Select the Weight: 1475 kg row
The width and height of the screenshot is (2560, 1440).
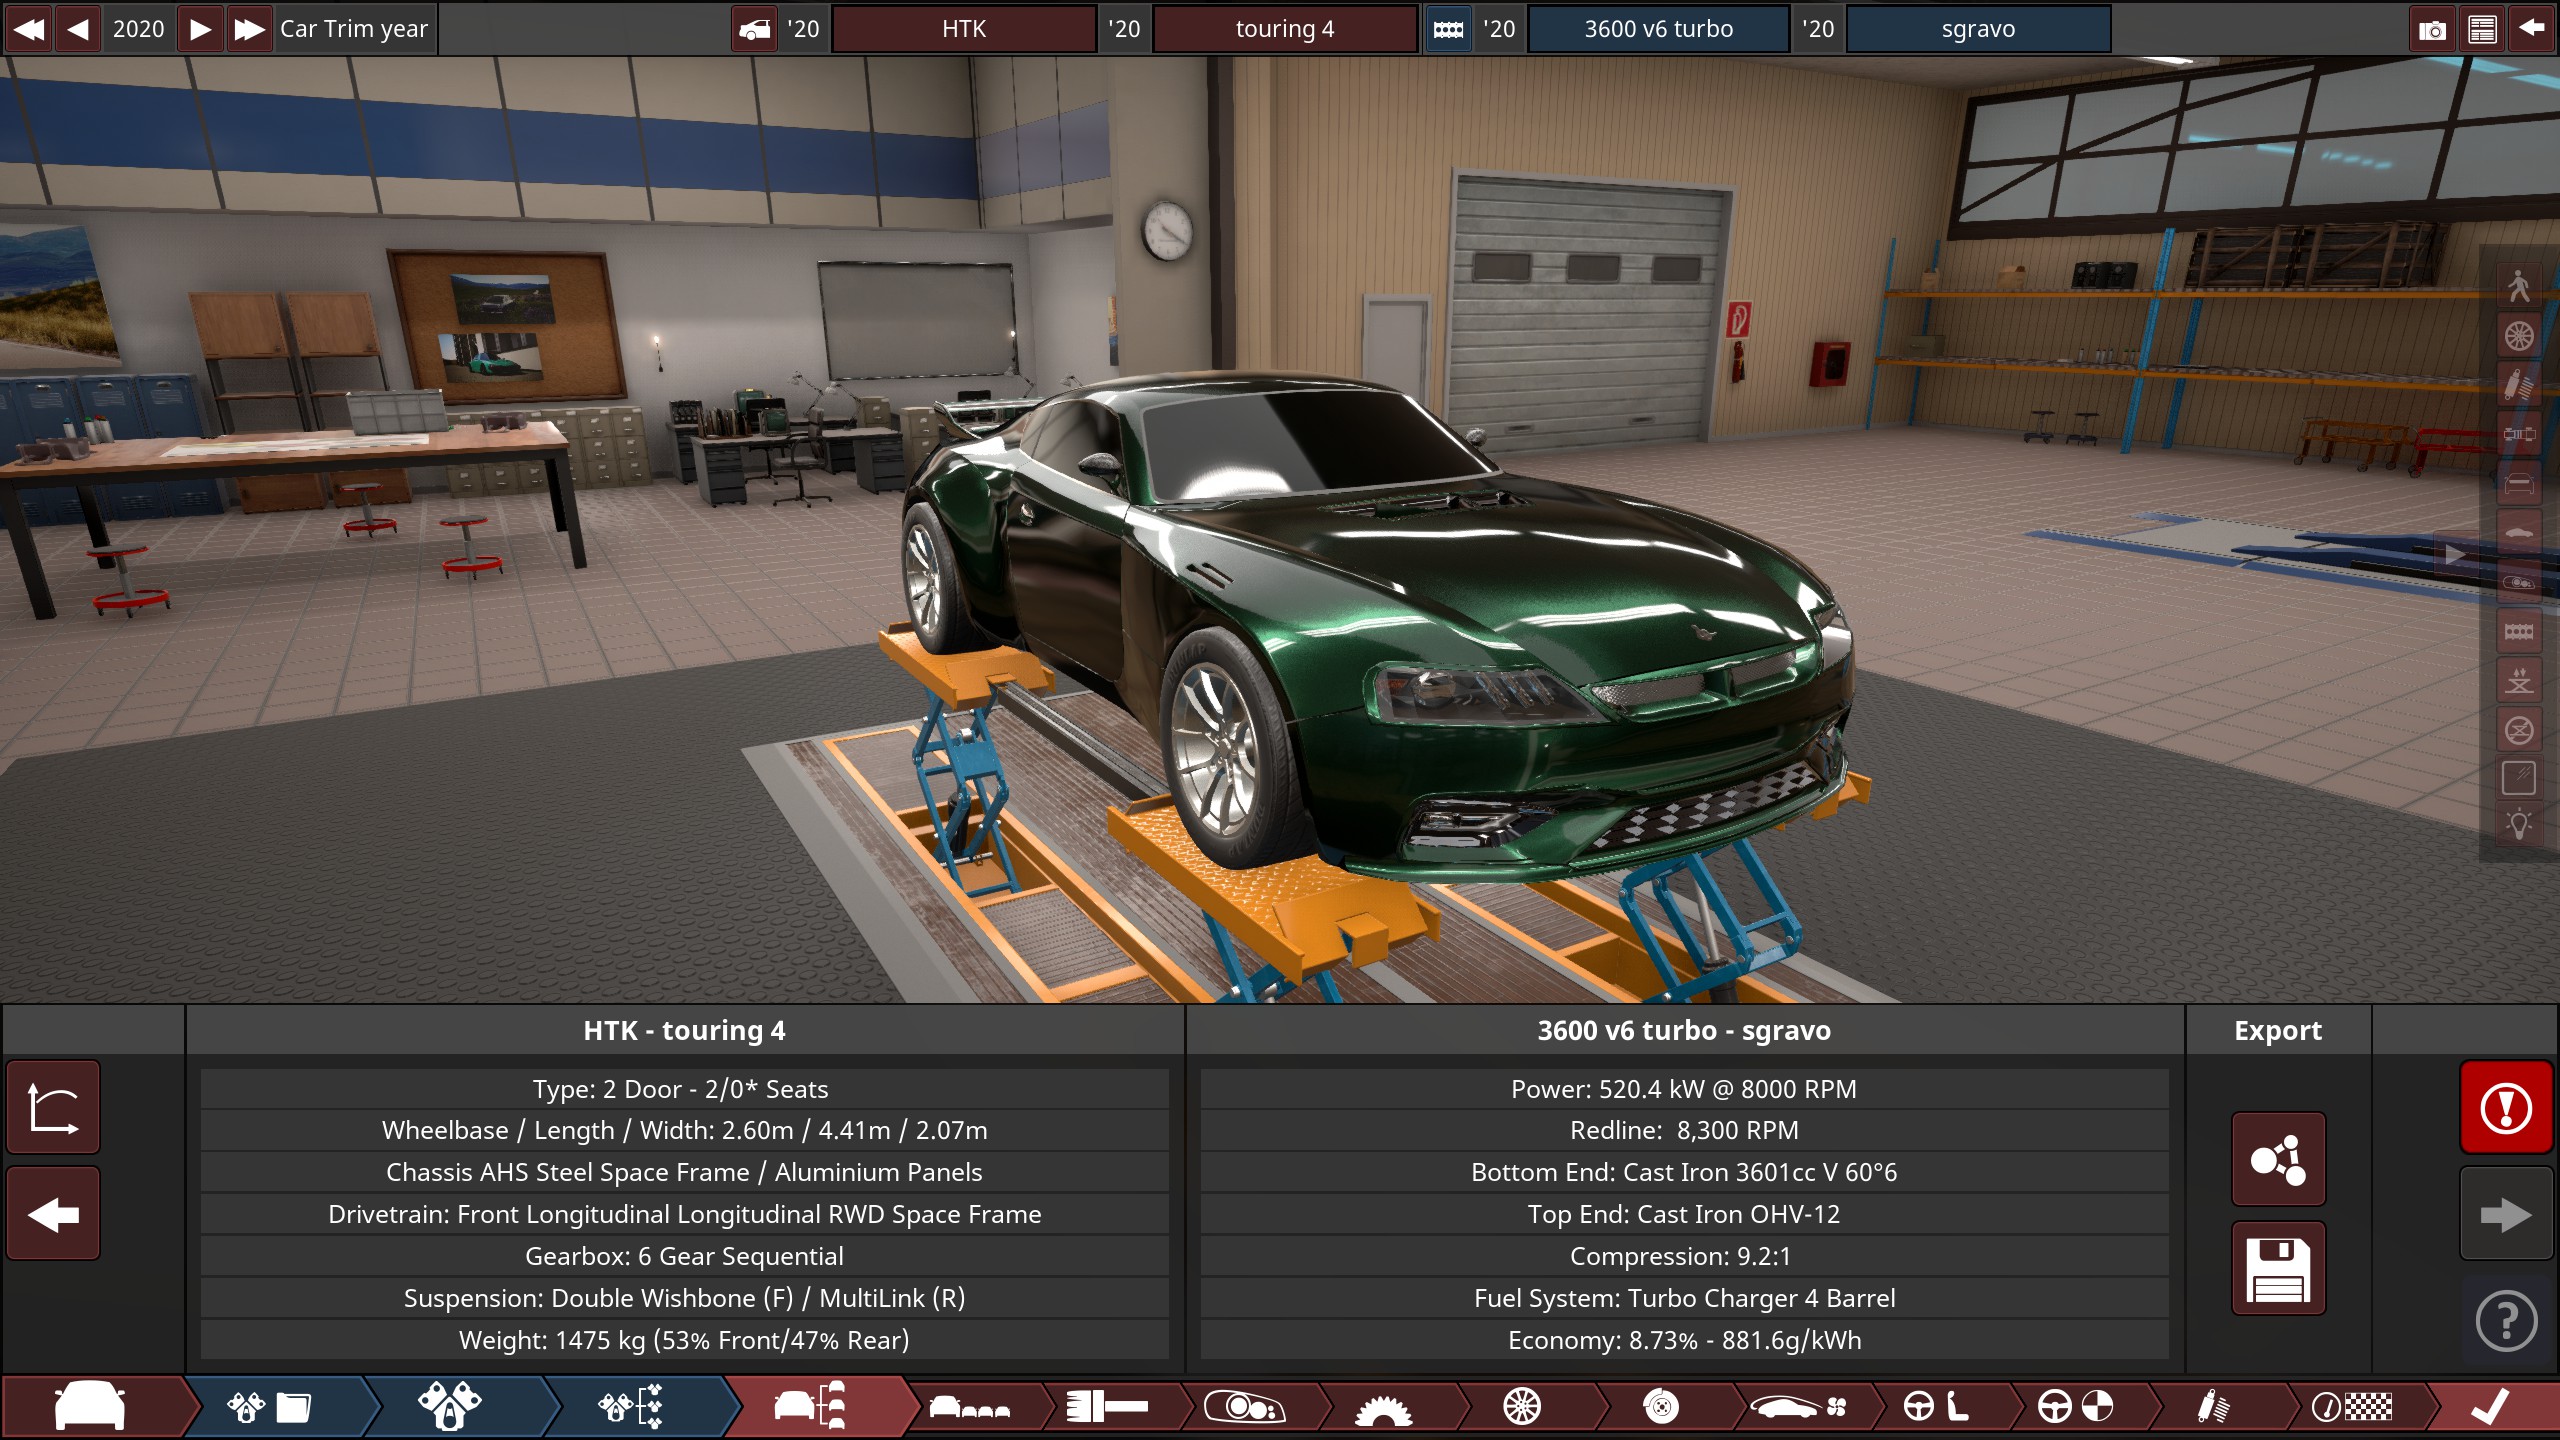tap(685, 1340)
